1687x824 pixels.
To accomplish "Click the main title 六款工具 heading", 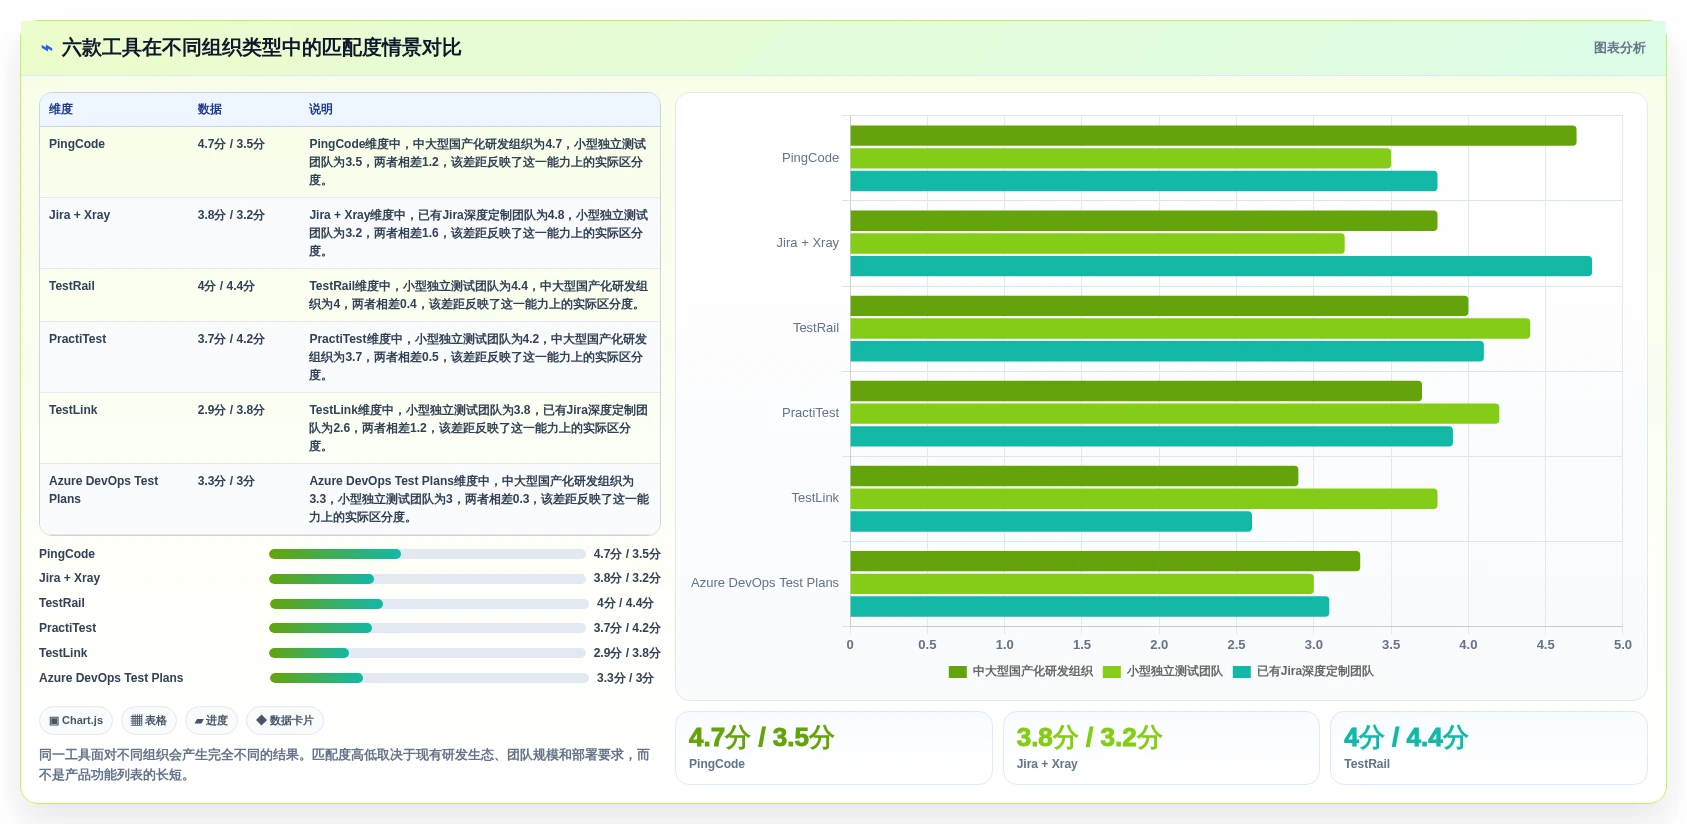I will tap(261, 48).
